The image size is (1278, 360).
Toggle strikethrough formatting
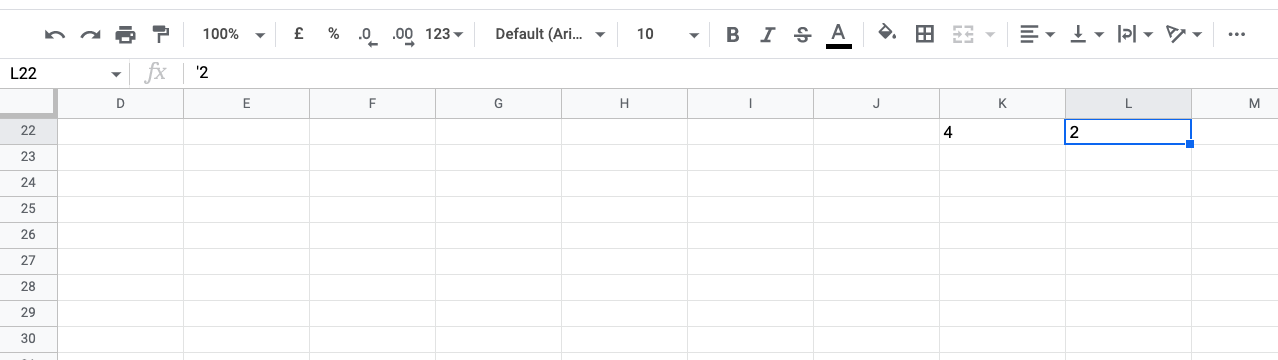tap(802, 35)
